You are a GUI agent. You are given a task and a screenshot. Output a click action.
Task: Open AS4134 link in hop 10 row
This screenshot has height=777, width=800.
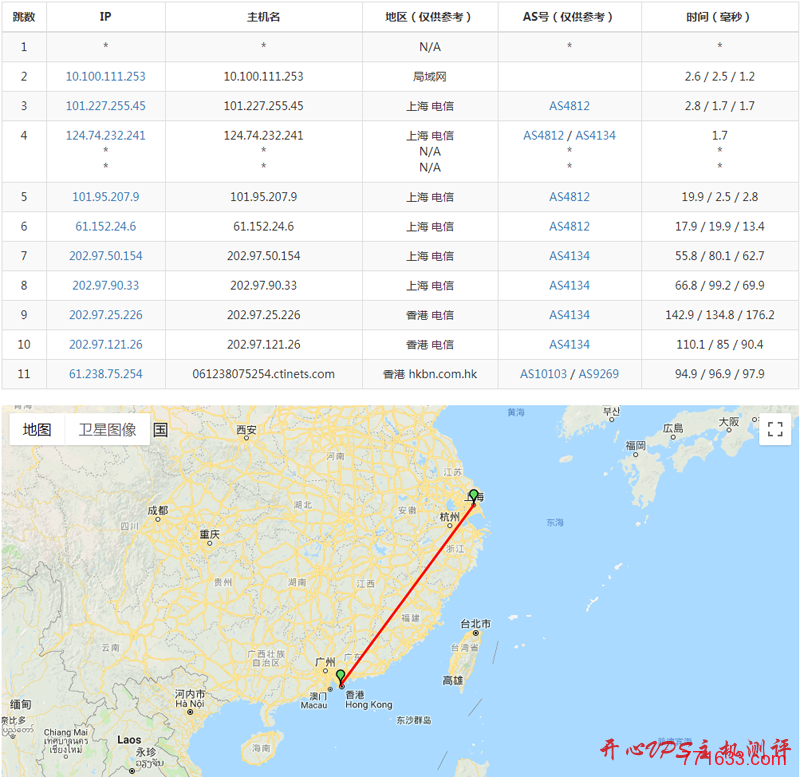pos(569,345)
